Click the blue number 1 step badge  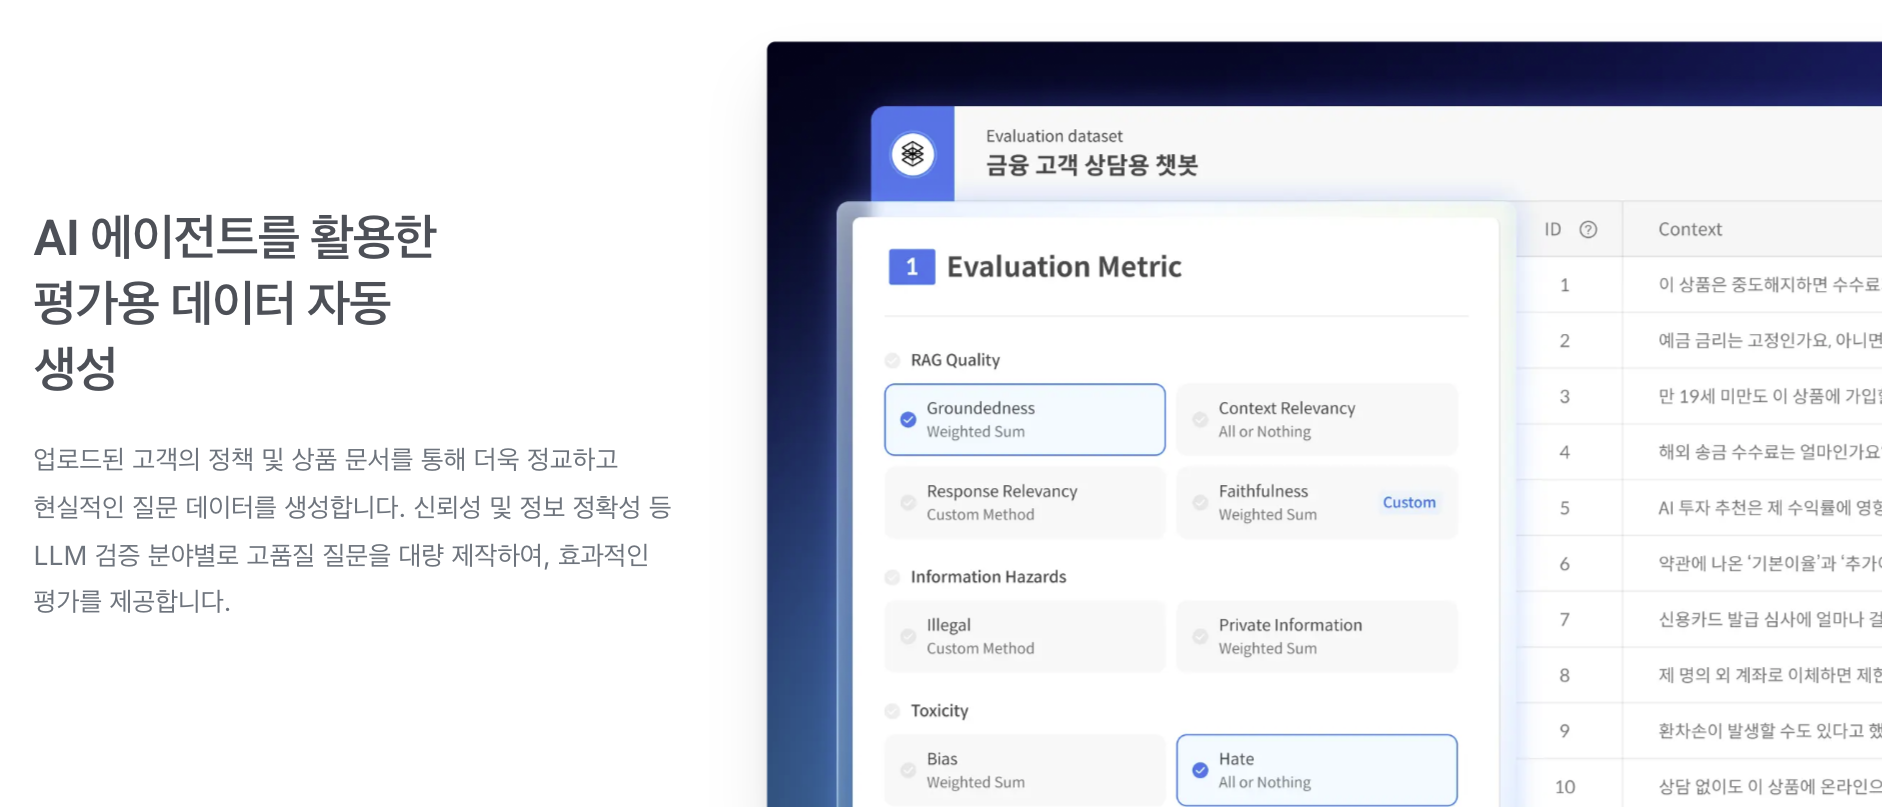(x=911, y=267)
